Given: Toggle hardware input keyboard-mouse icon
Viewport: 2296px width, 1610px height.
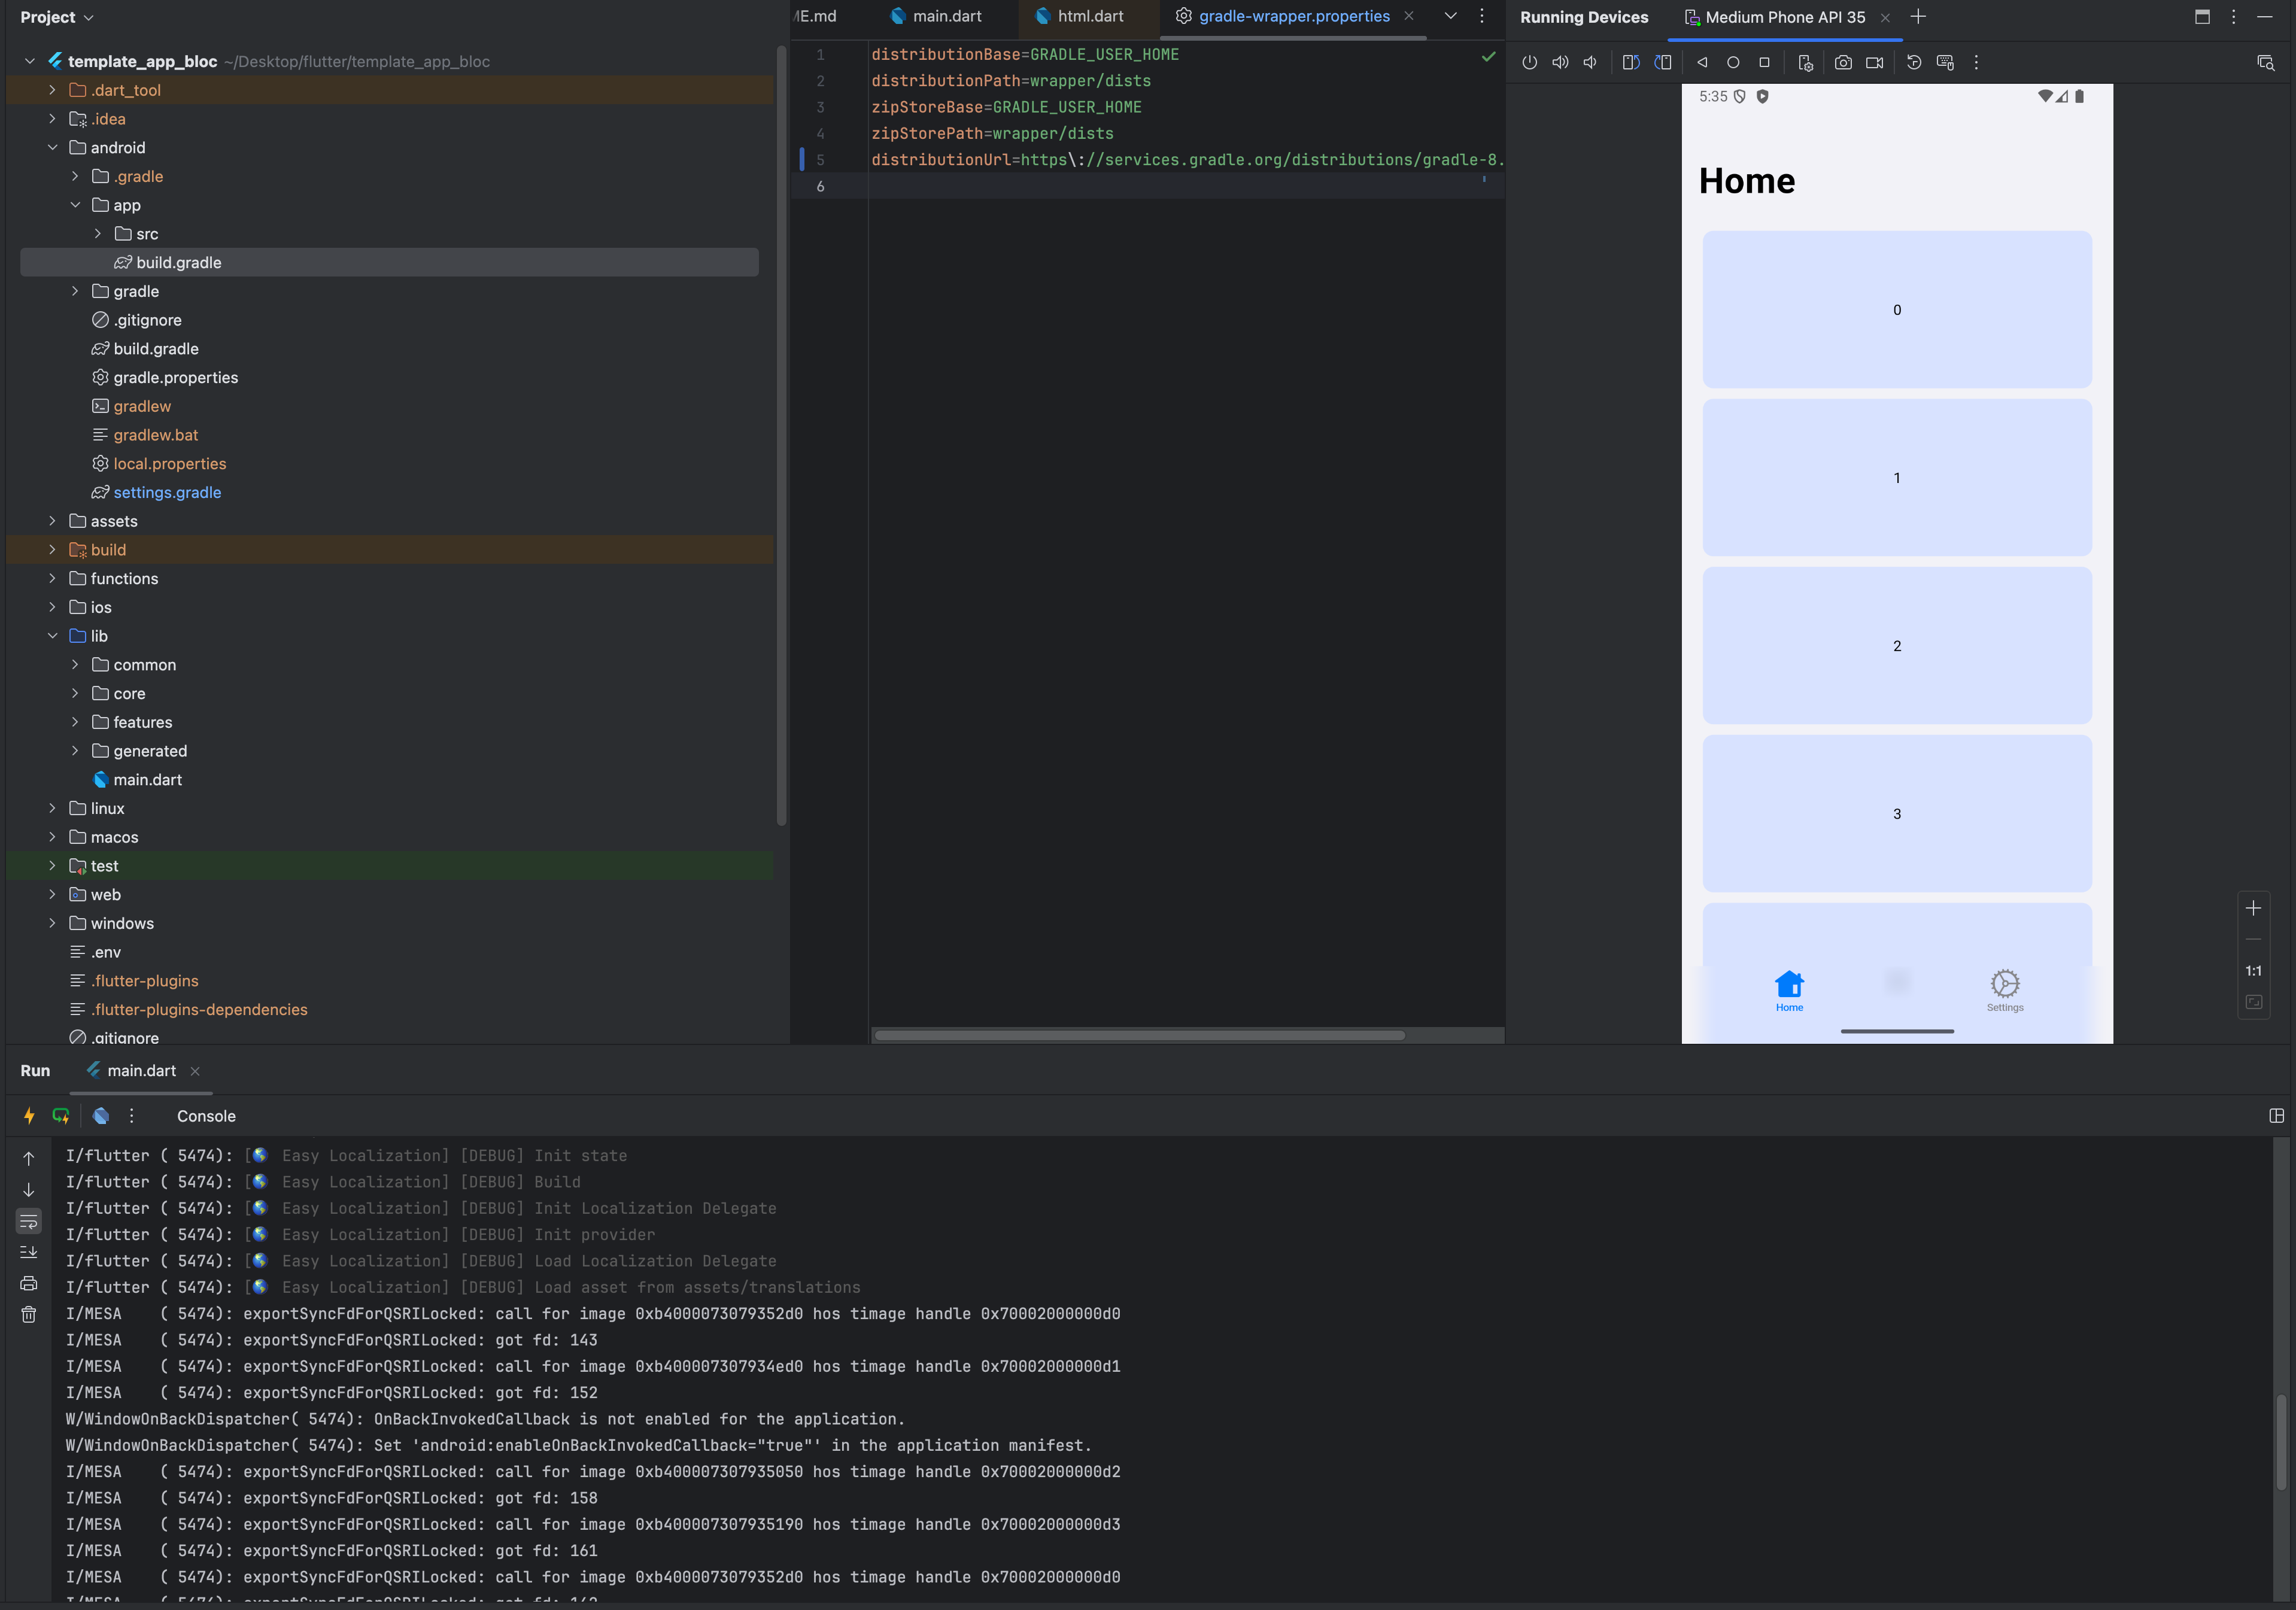Looking at the screenshot, I should tap(1945, 62).
